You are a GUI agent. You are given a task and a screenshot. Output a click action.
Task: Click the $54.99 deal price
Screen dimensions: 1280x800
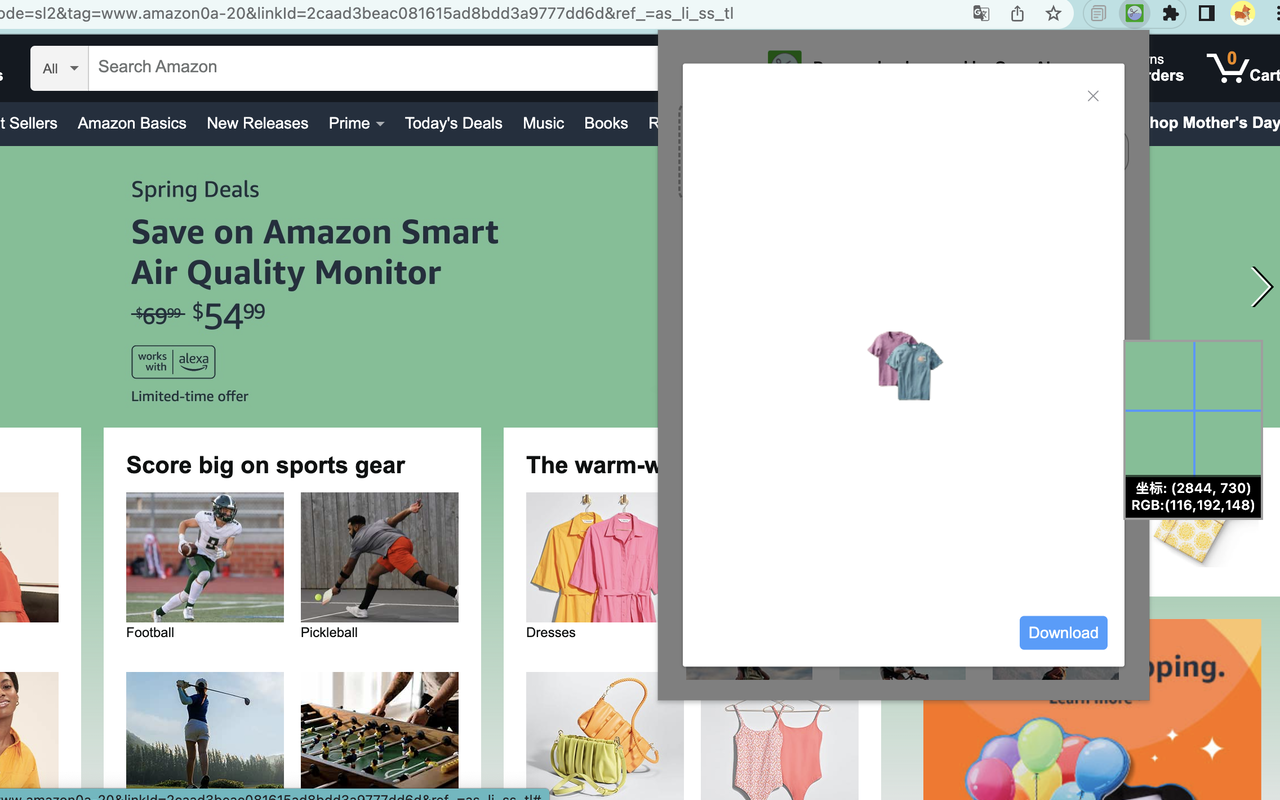click(229, 315)
